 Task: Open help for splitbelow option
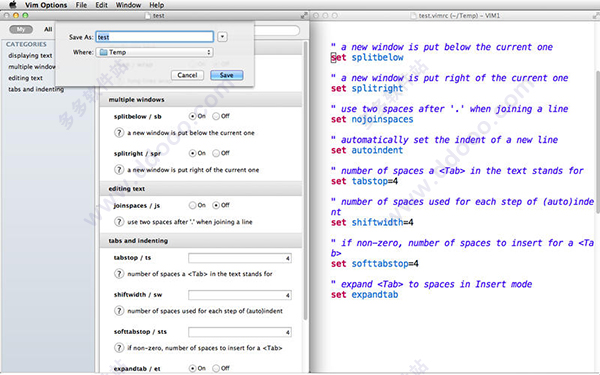pyautogui.click(x=119, y=133)
